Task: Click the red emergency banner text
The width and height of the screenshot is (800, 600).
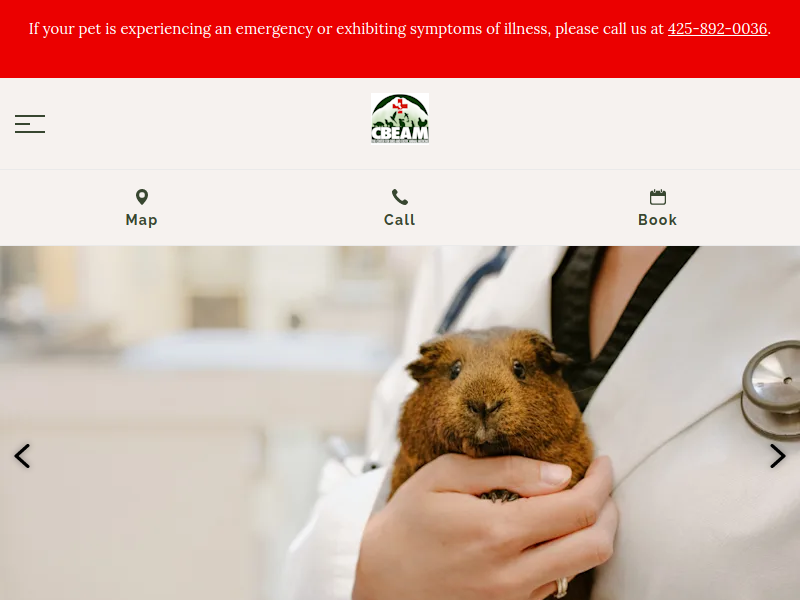Action: point(399,29)
